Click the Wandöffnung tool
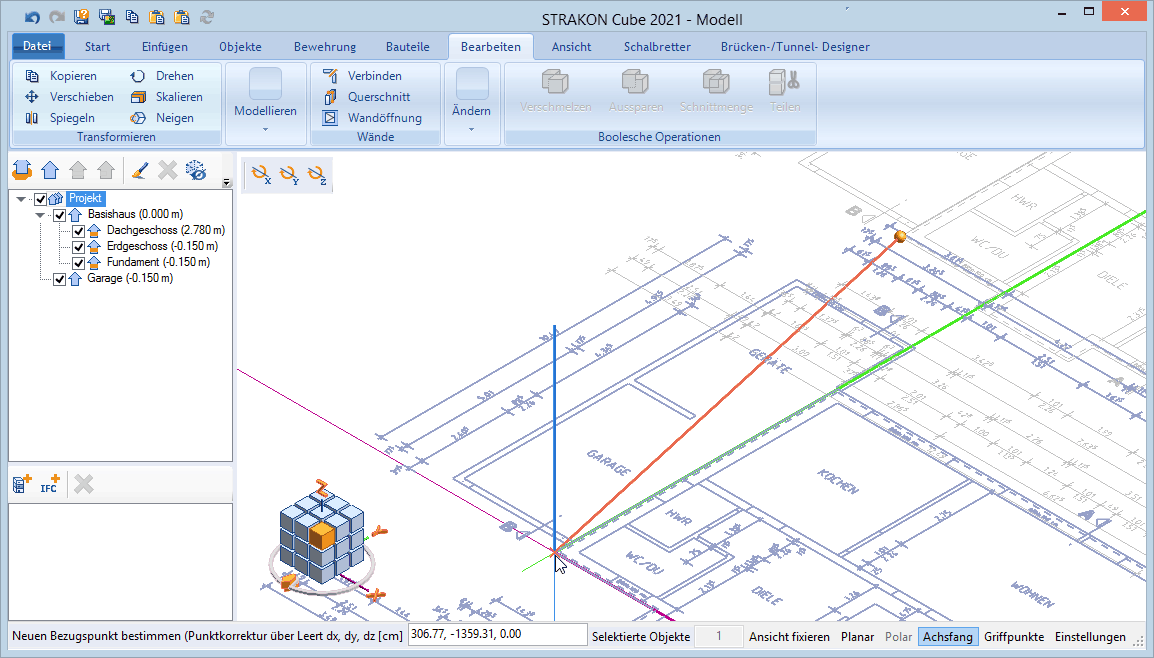Screen dimensions: 1154x658 point(372,118)
